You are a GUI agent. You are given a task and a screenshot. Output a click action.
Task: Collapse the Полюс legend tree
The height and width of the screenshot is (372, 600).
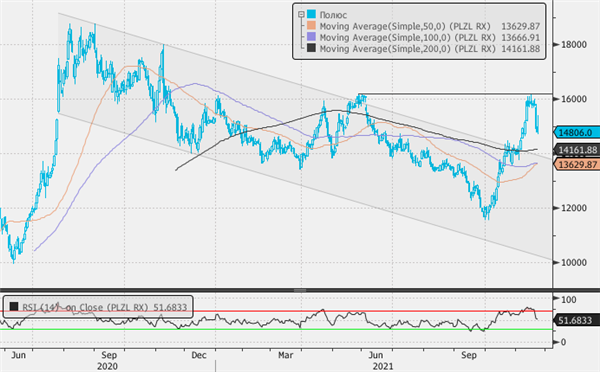[x=301, y=15]
